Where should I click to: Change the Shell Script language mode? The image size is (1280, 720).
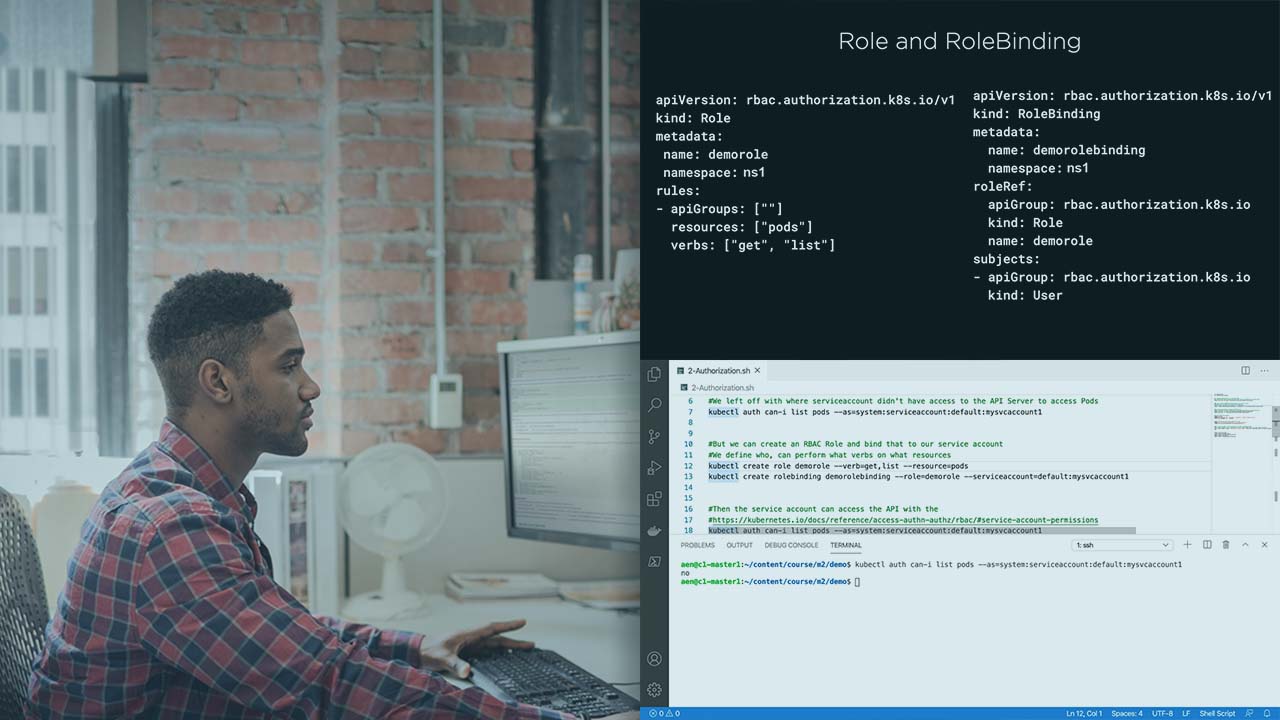1217,713
